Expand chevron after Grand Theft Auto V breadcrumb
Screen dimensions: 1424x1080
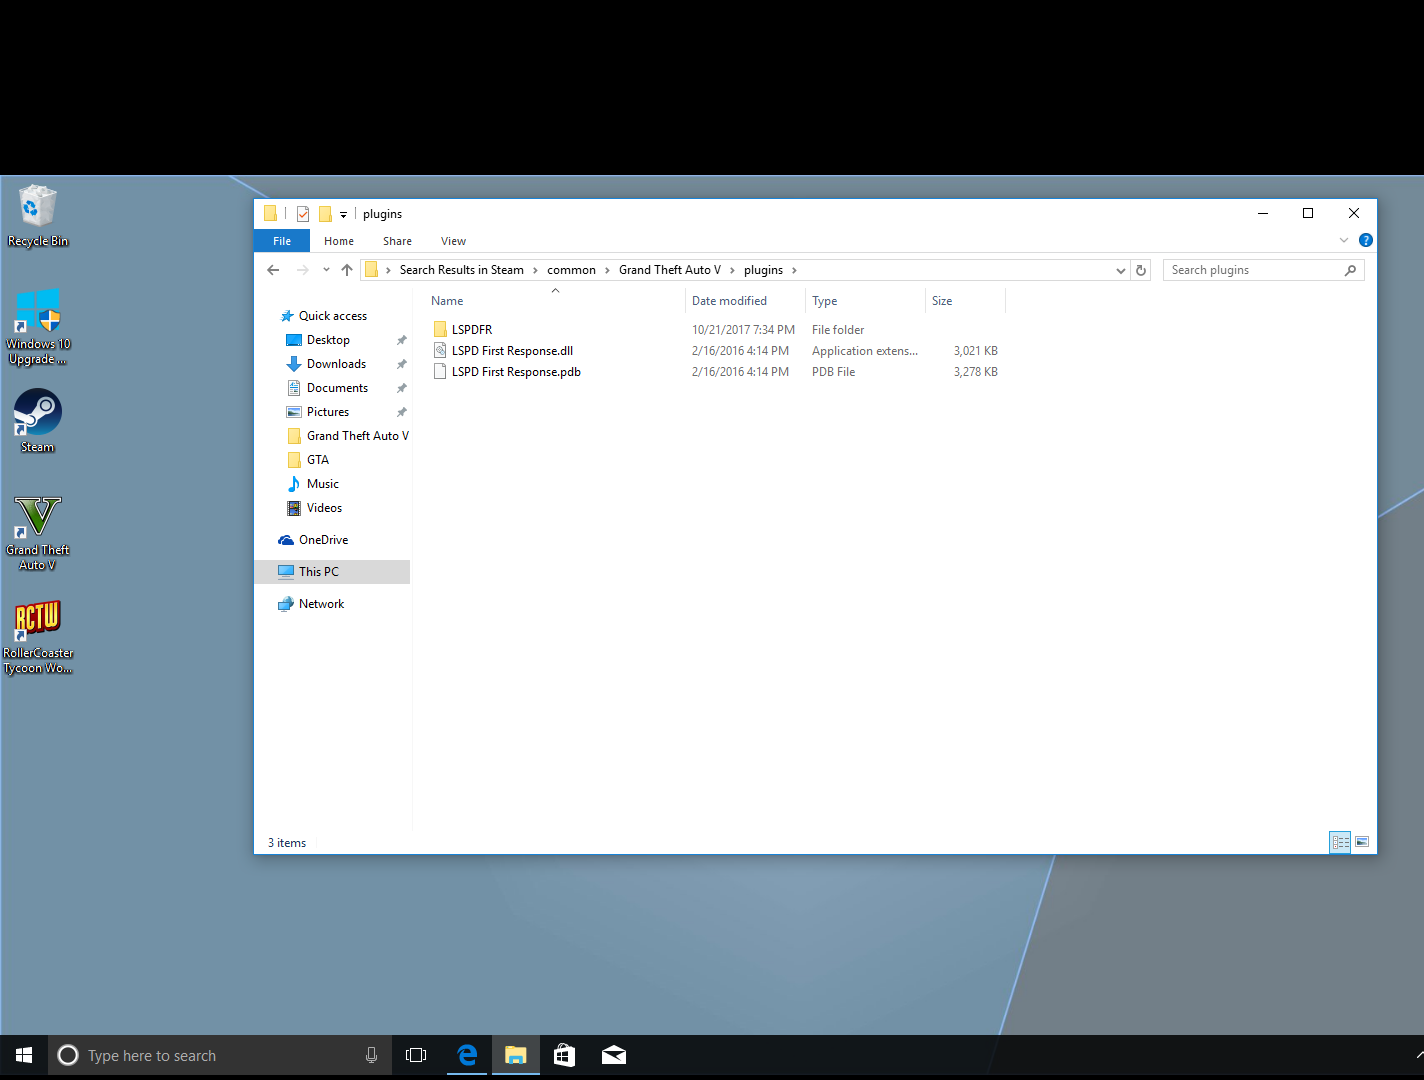point(732,270)
